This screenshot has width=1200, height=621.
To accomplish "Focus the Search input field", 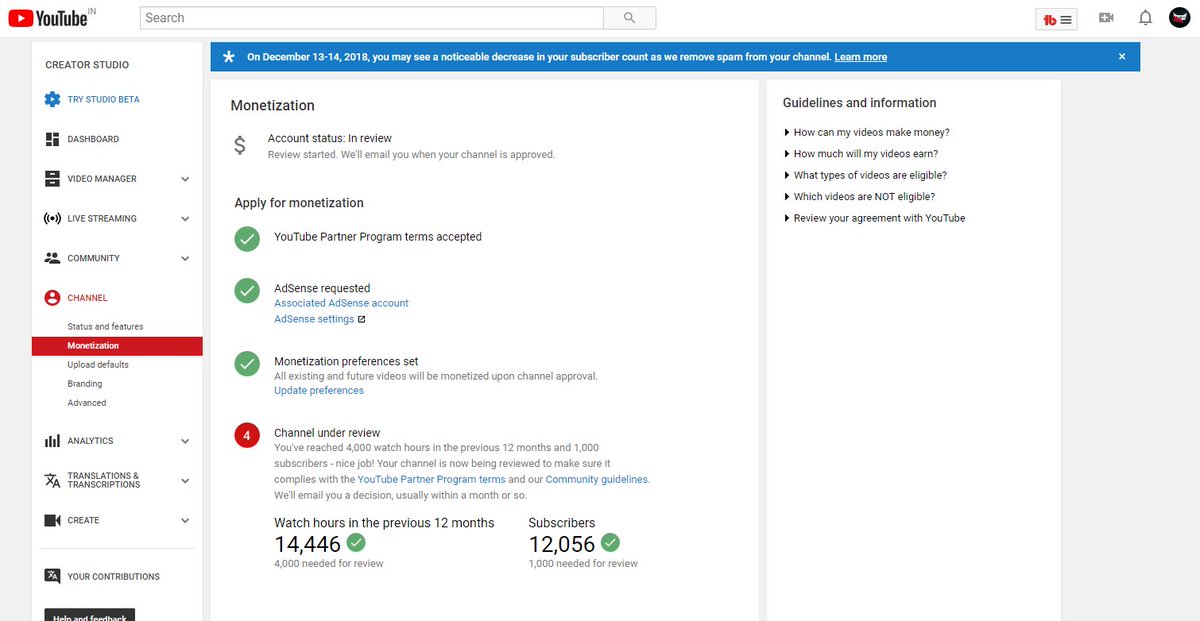I will pyautogui.click(x=372, y=18).
